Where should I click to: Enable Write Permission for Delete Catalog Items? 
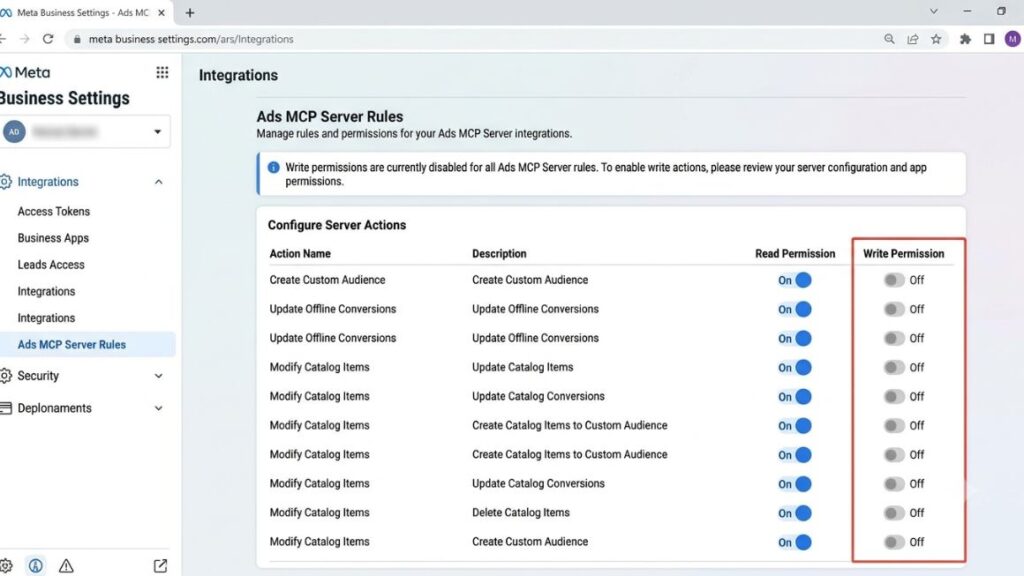pyautogui.click(x=894, y=513)
